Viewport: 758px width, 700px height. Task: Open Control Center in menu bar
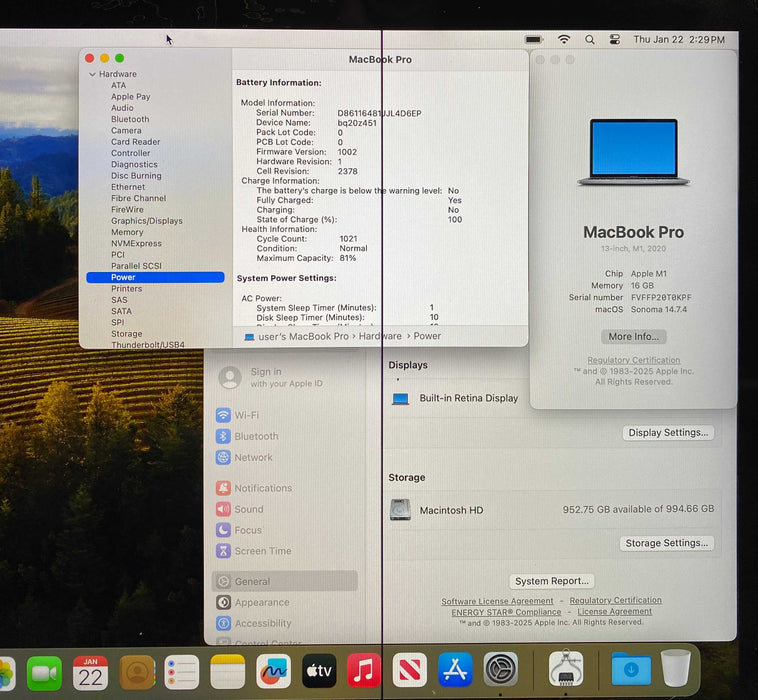pos(614,39)
